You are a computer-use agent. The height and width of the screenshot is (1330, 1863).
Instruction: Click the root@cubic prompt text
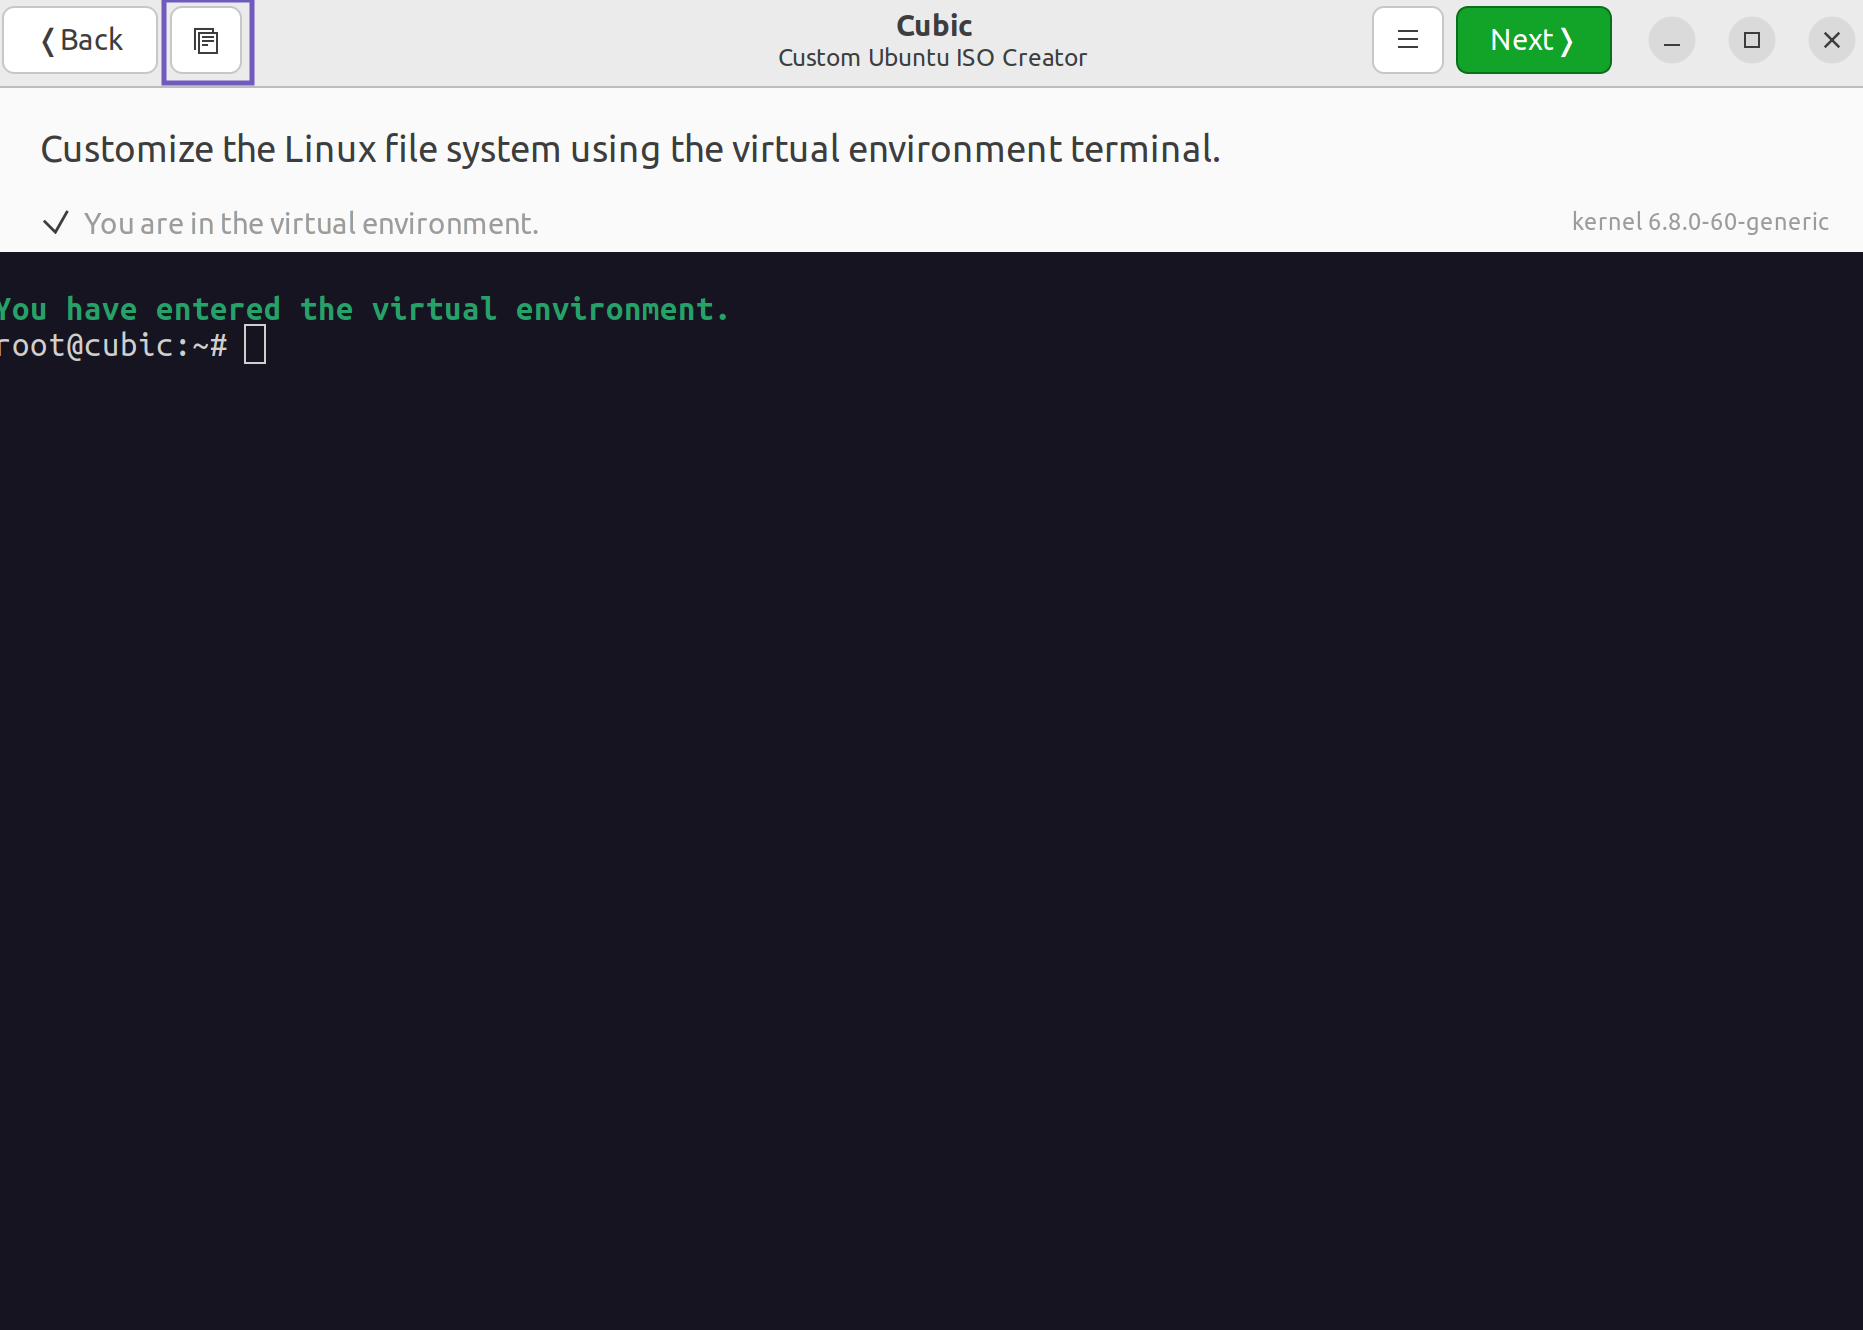(x=110, y=345)
